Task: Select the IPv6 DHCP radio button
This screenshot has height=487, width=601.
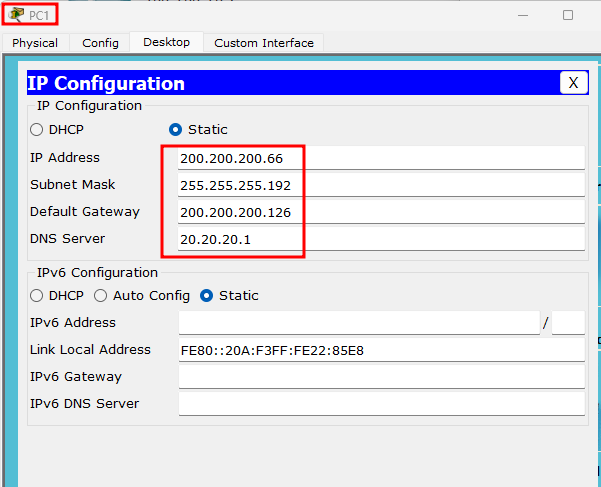Action: pos(37,295)
